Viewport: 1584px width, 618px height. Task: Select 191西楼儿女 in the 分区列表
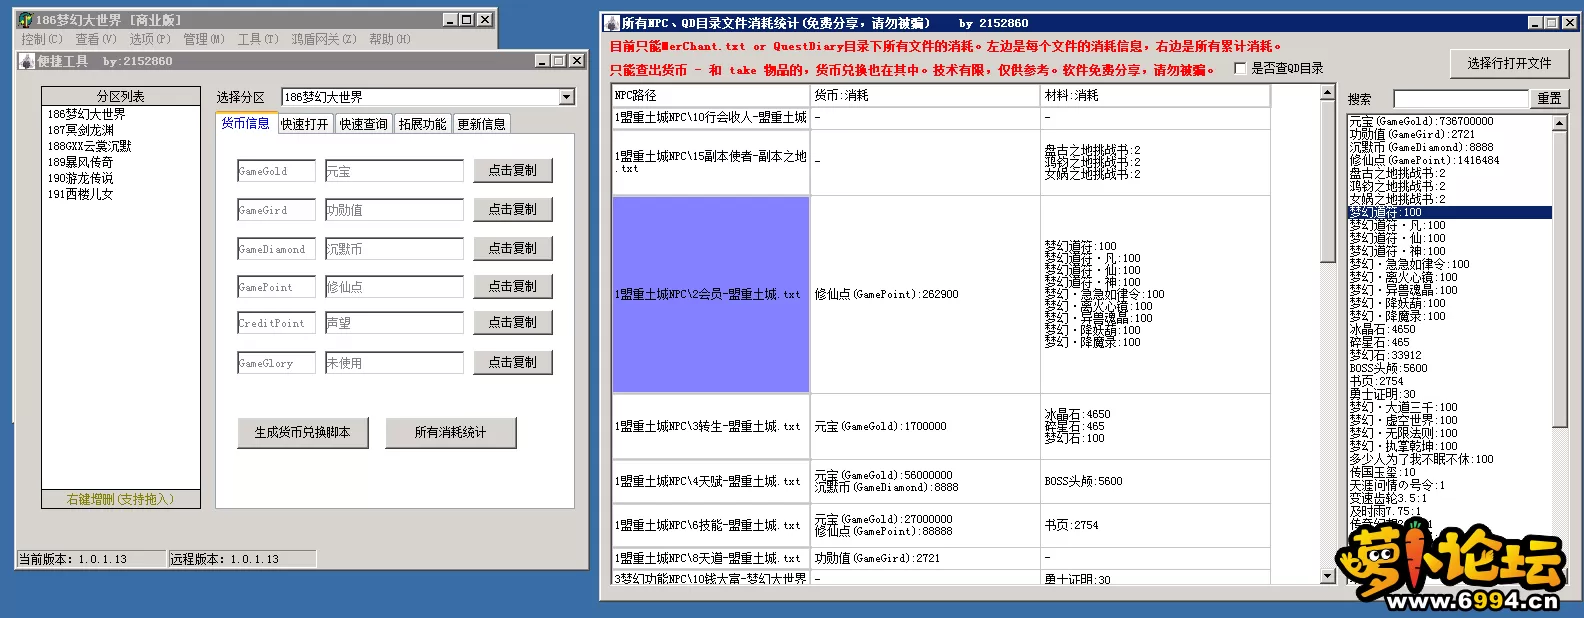(x=81, y=194)
